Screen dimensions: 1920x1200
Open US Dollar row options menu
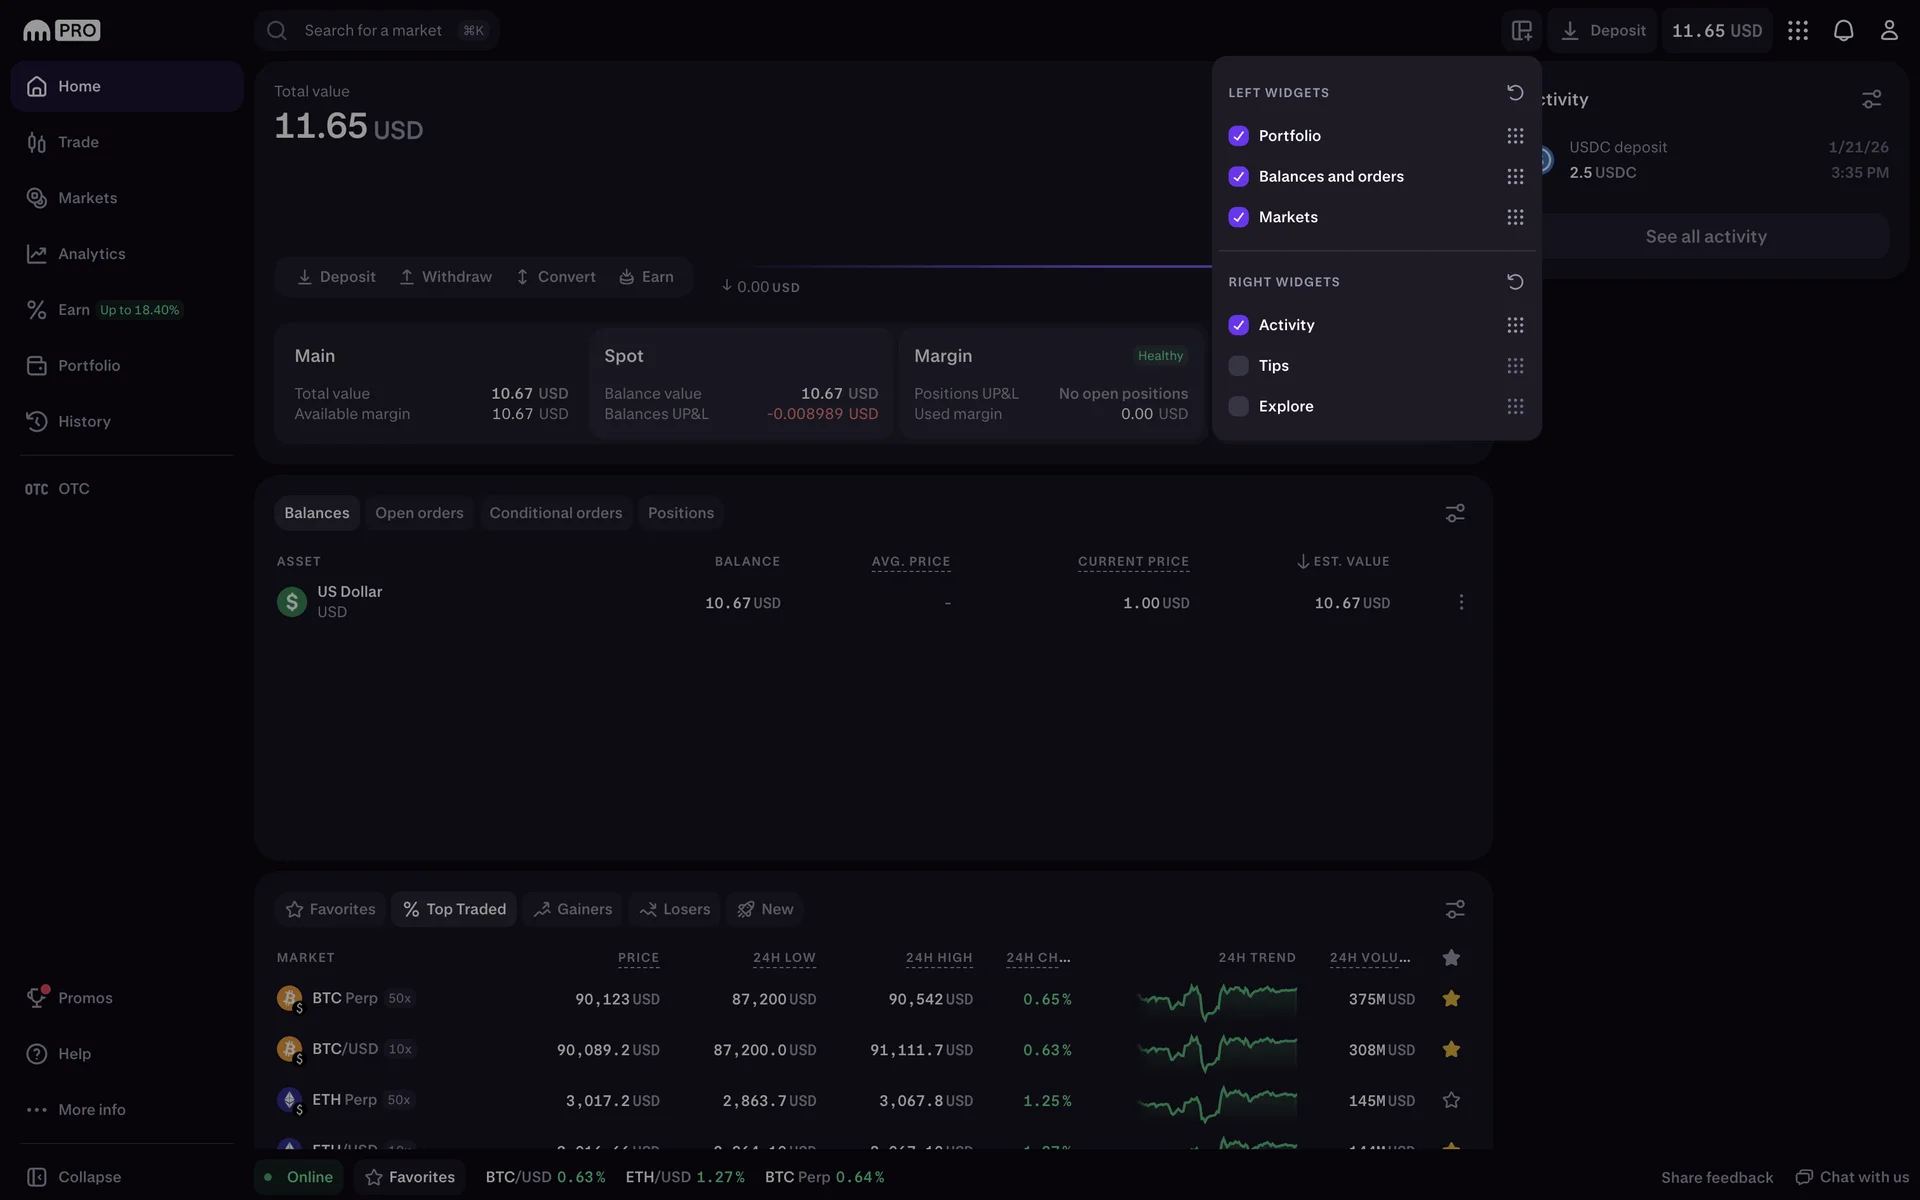(1461, 602)
